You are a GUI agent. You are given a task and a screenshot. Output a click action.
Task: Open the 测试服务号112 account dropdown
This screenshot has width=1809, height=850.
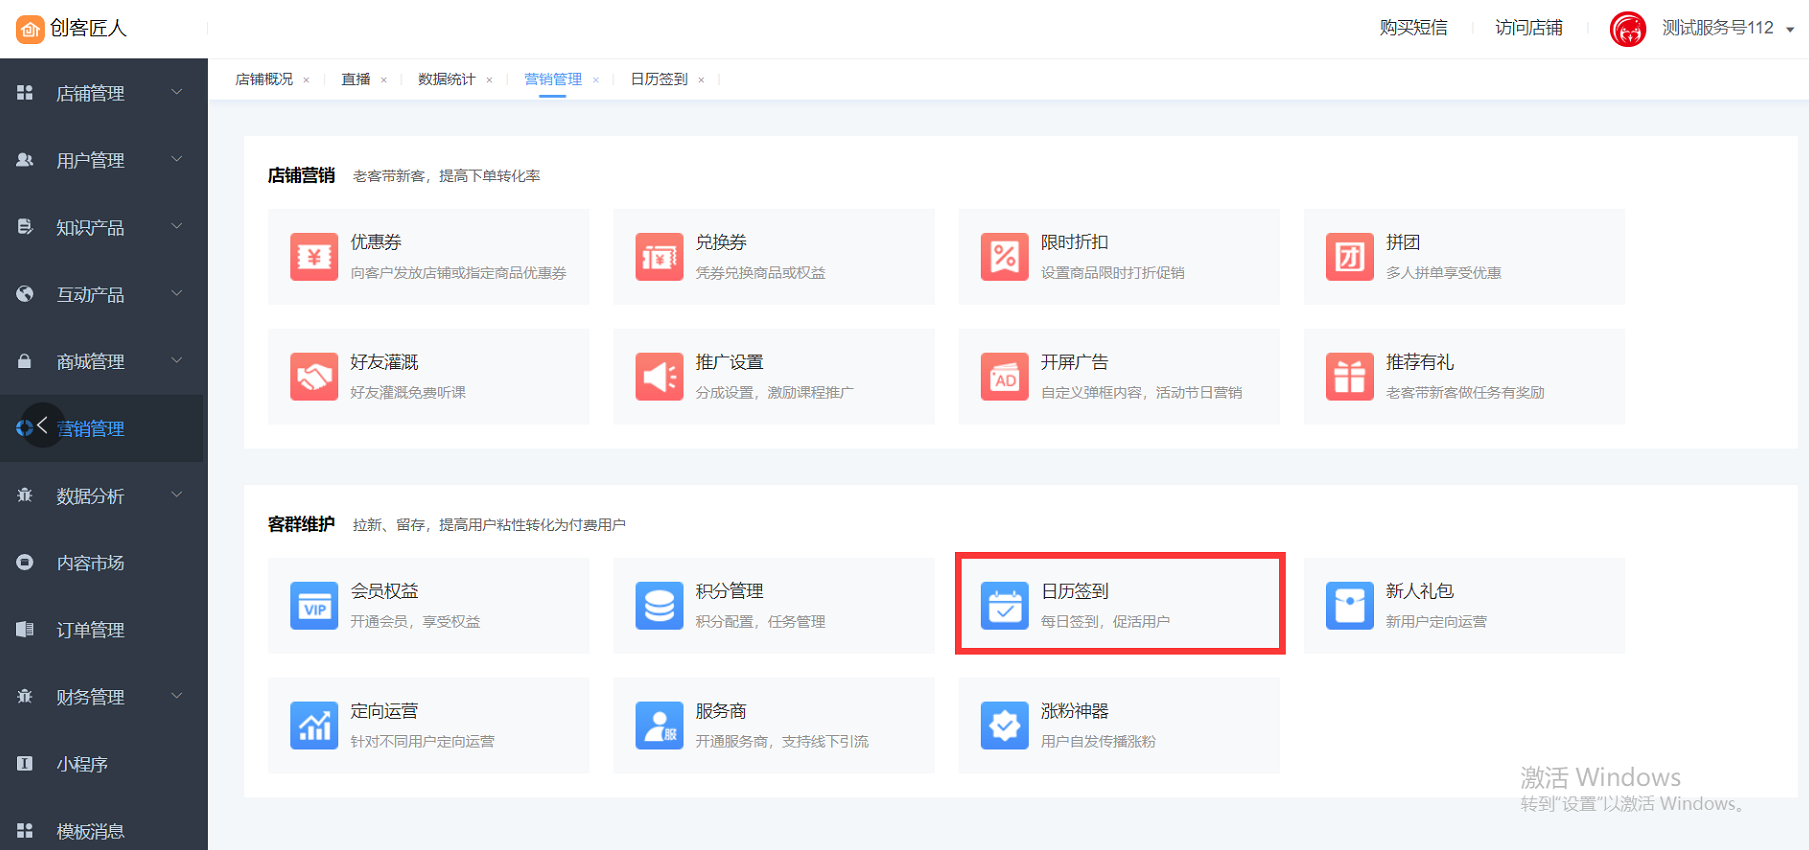click(x=1789, y=29)
